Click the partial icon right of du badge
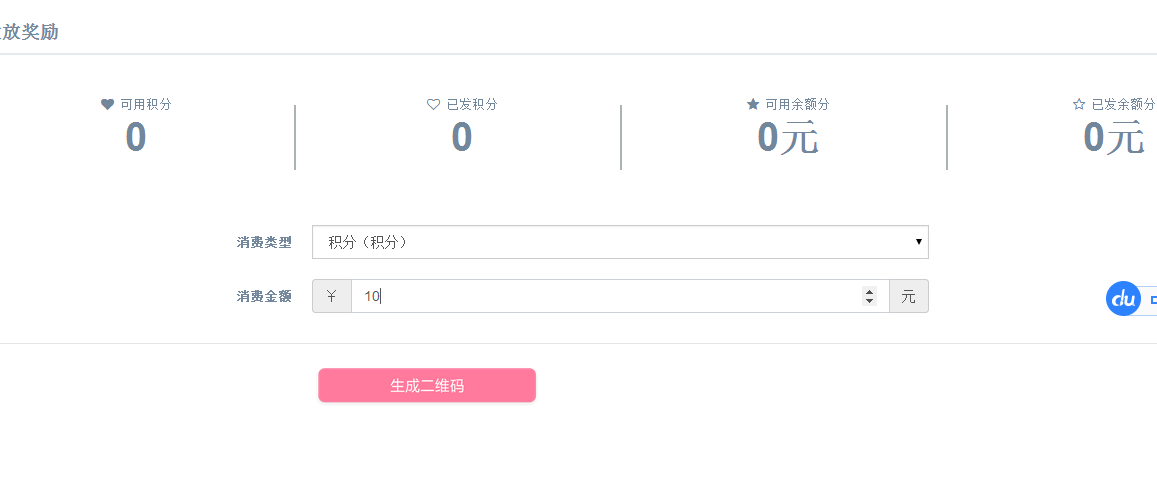The image size is (1157, 490). (1153, 300)
